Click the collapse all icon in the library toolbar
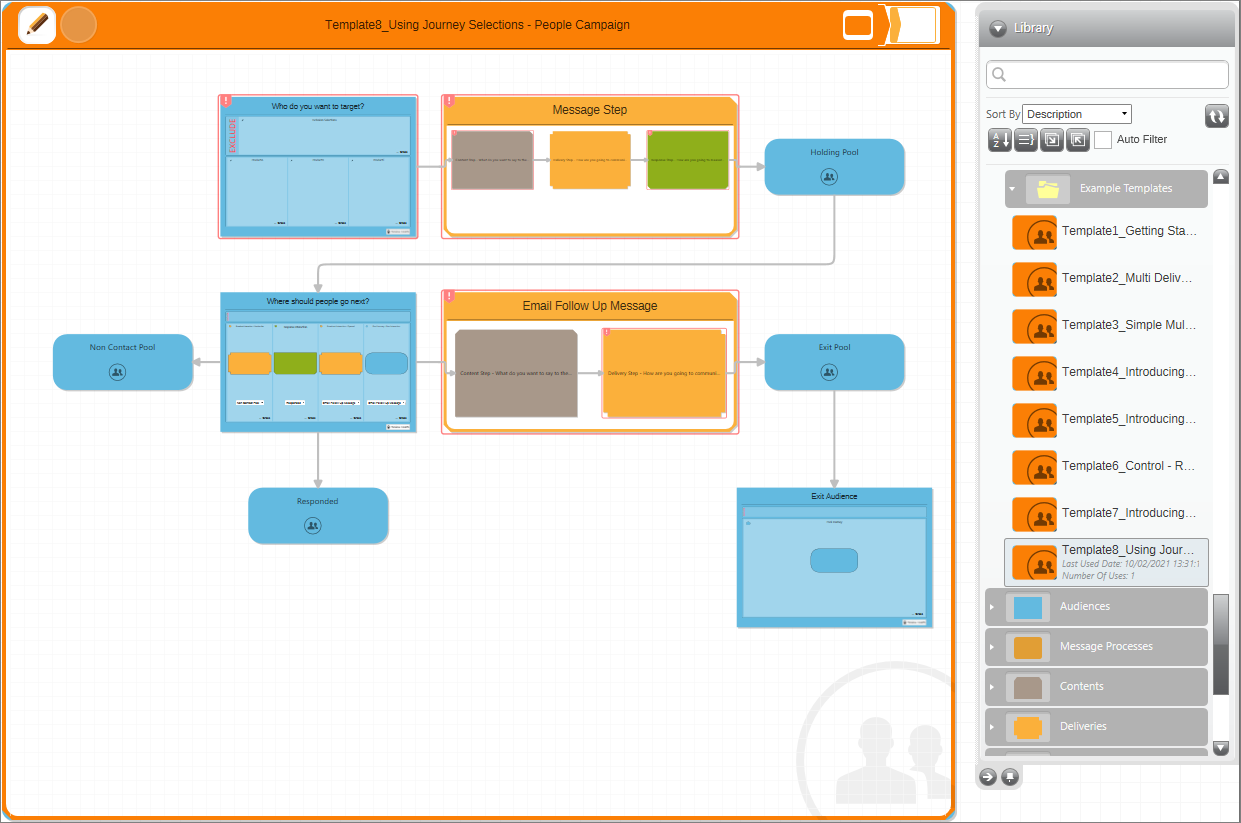The height and width of the screenshot is (823, 1241). (x=1077, y=140)
